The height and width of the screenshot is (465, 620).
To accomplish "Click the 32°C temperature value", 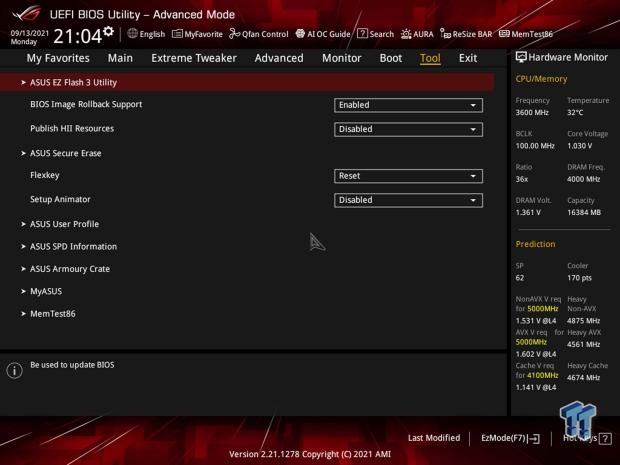I will click(575, 113).
